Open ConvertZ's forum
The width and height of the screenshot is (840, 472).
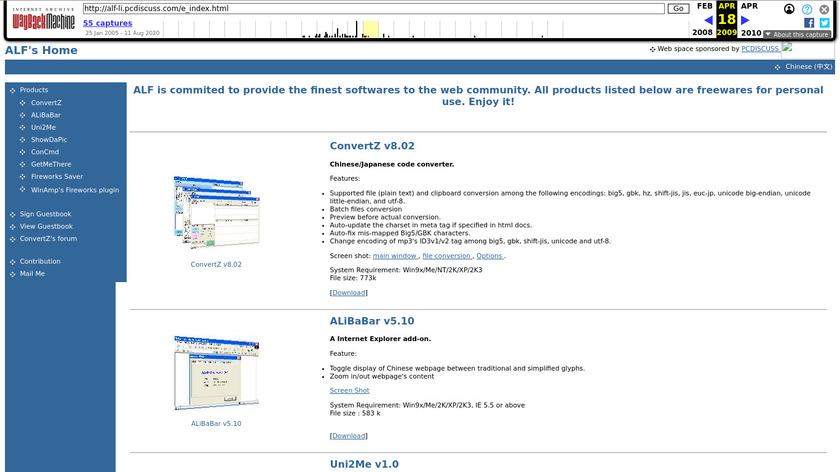point(48,239)
